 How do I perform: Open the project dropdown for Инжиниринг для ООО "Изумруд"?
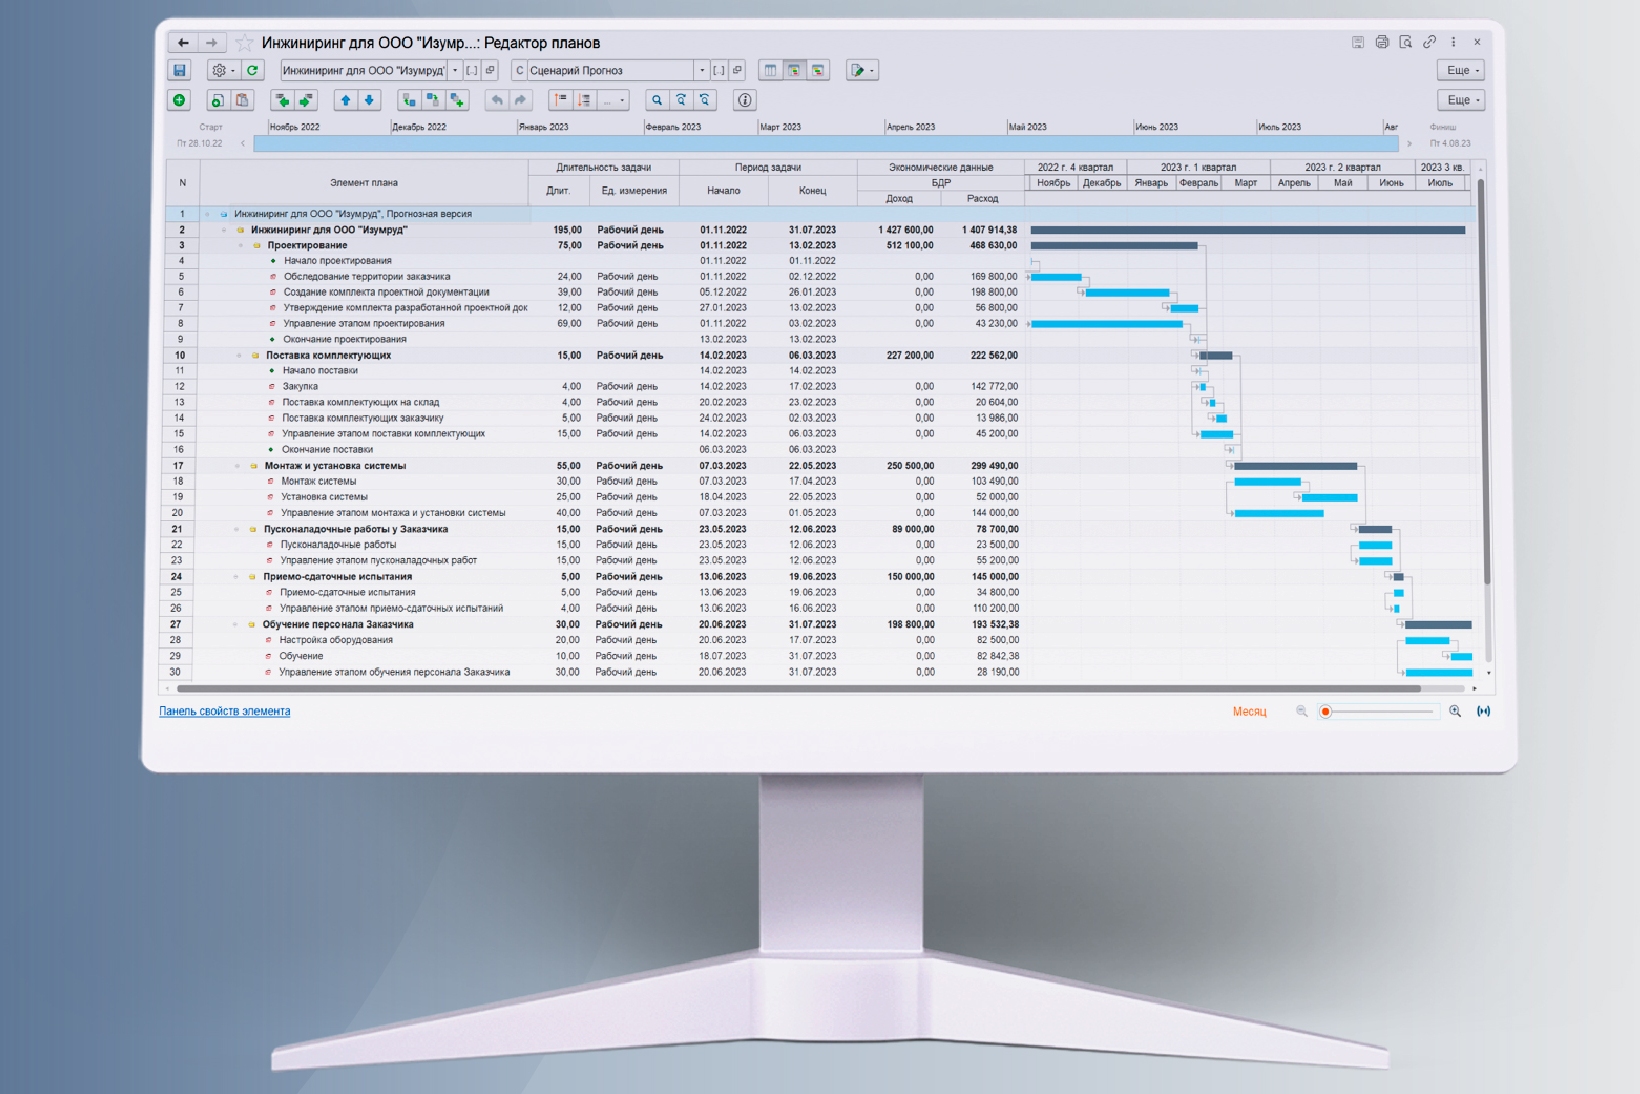455,71
